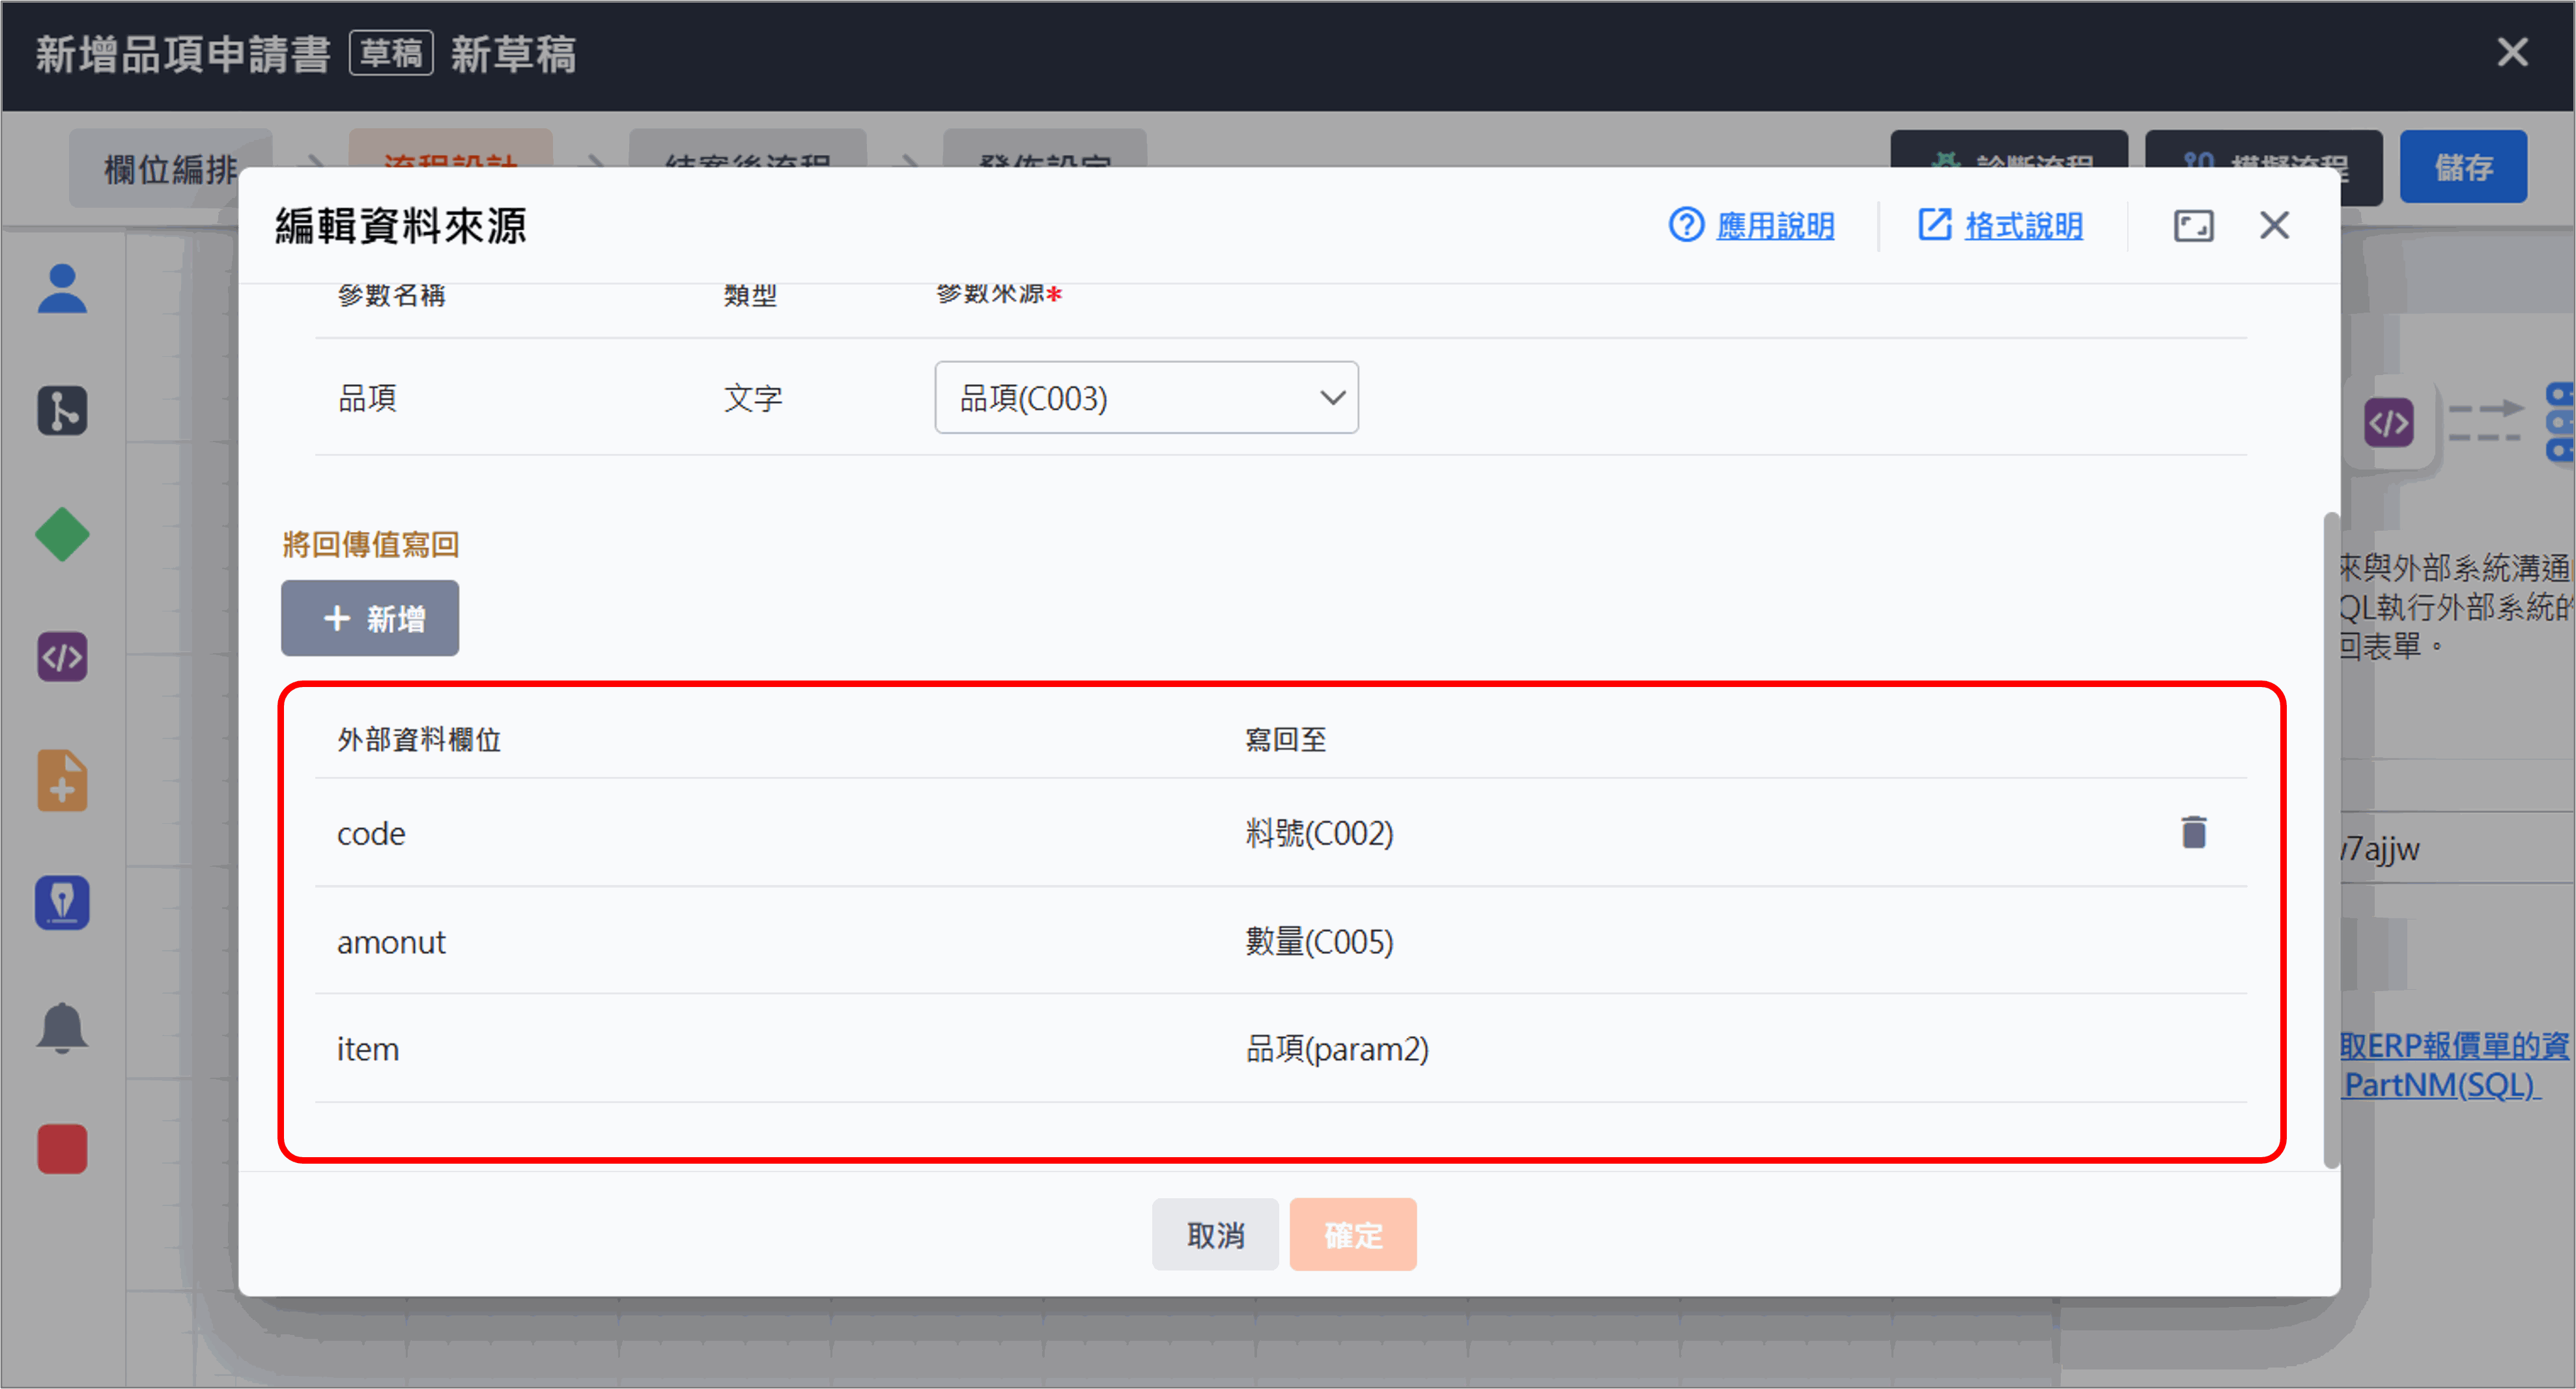Screen dimensions: 2576x1389
Task: Click the user node icon in sidebar
Action: coord(62,289)
